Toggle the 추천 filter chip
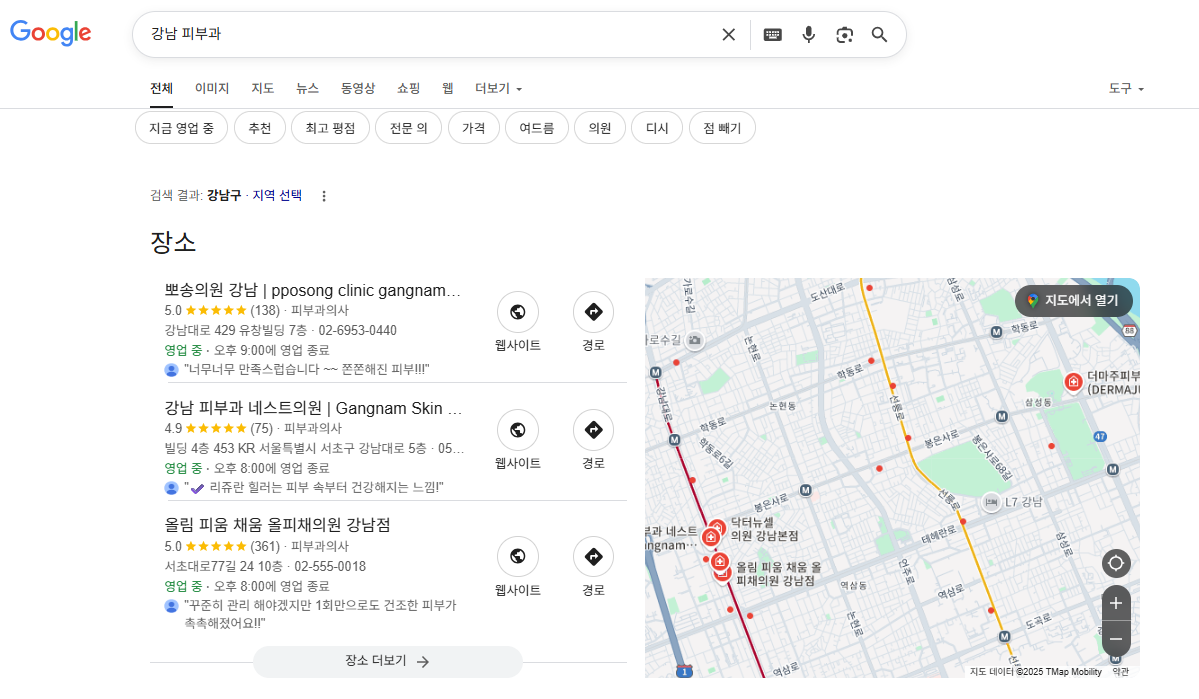 [260, 128]
